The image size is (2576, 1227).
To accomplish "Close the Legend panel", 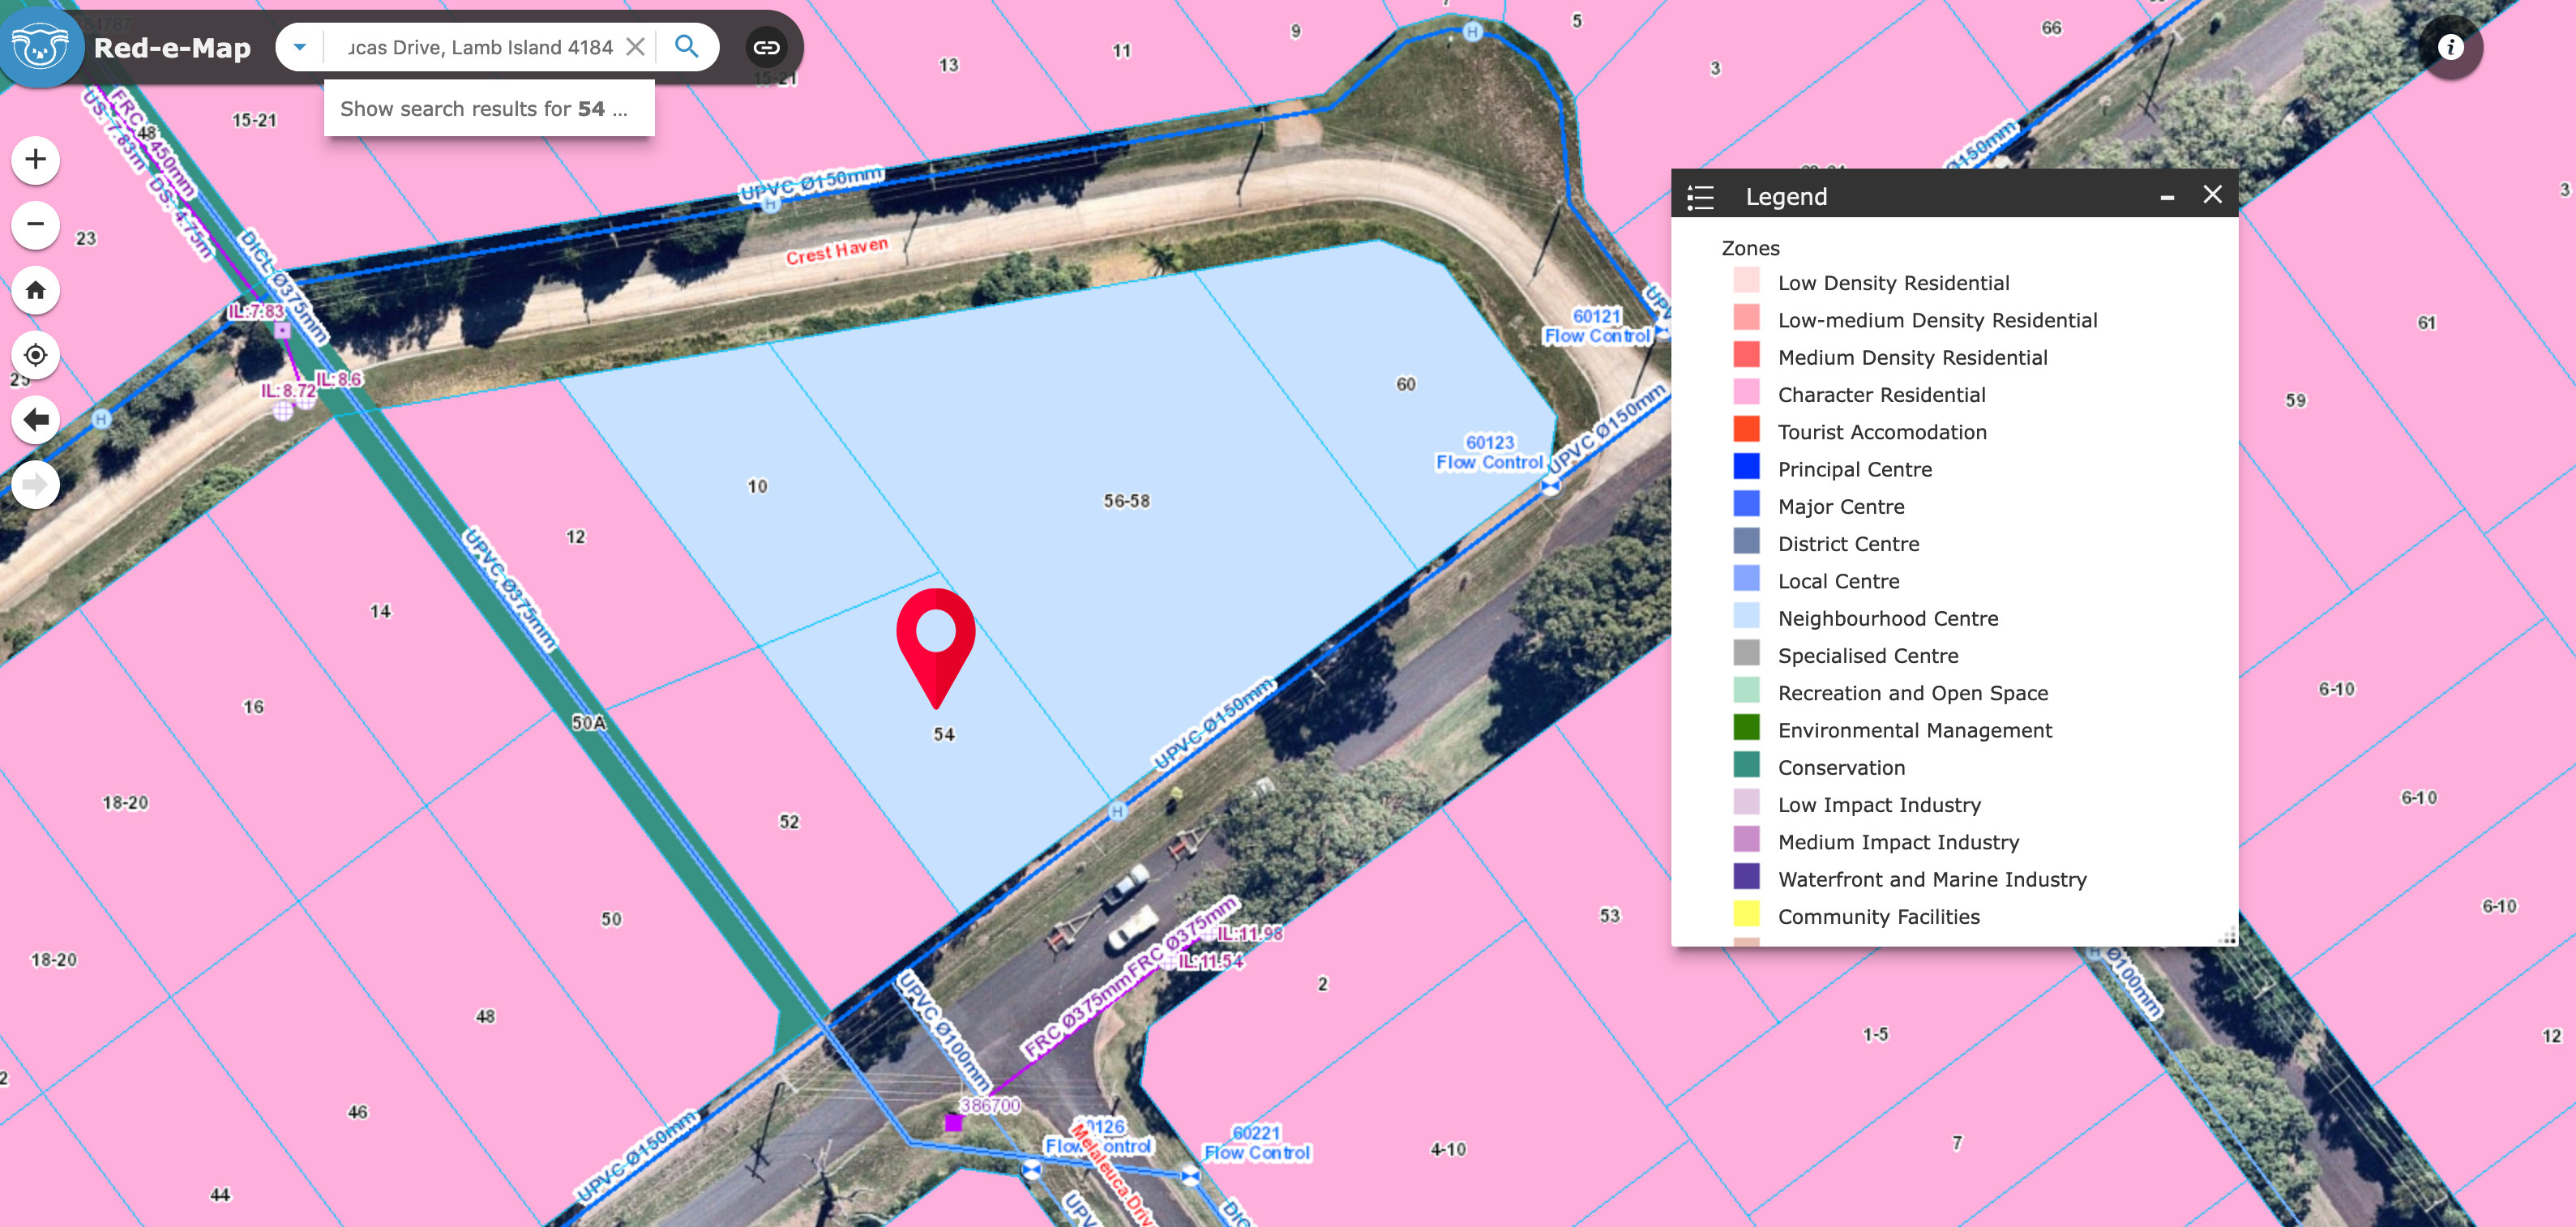I will (x=2212, y=195).
